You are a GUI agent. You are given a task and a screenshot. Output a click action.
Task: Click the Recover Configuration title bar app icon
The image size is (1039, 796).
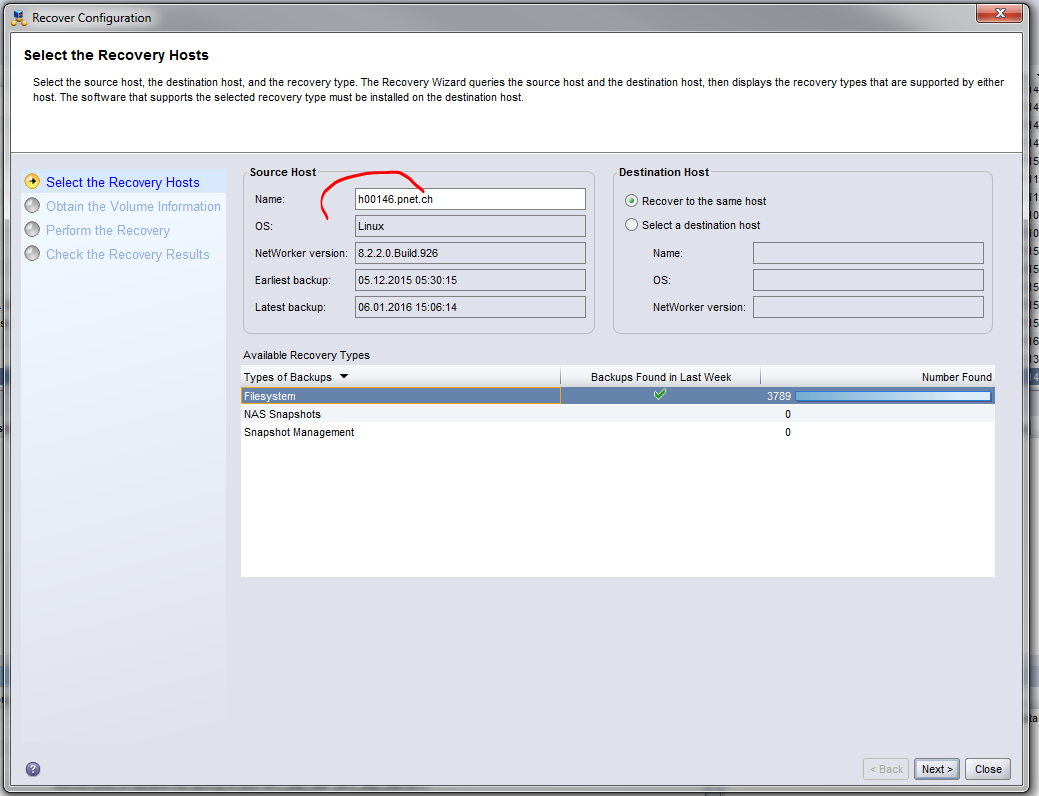click(x=19, y=18)
